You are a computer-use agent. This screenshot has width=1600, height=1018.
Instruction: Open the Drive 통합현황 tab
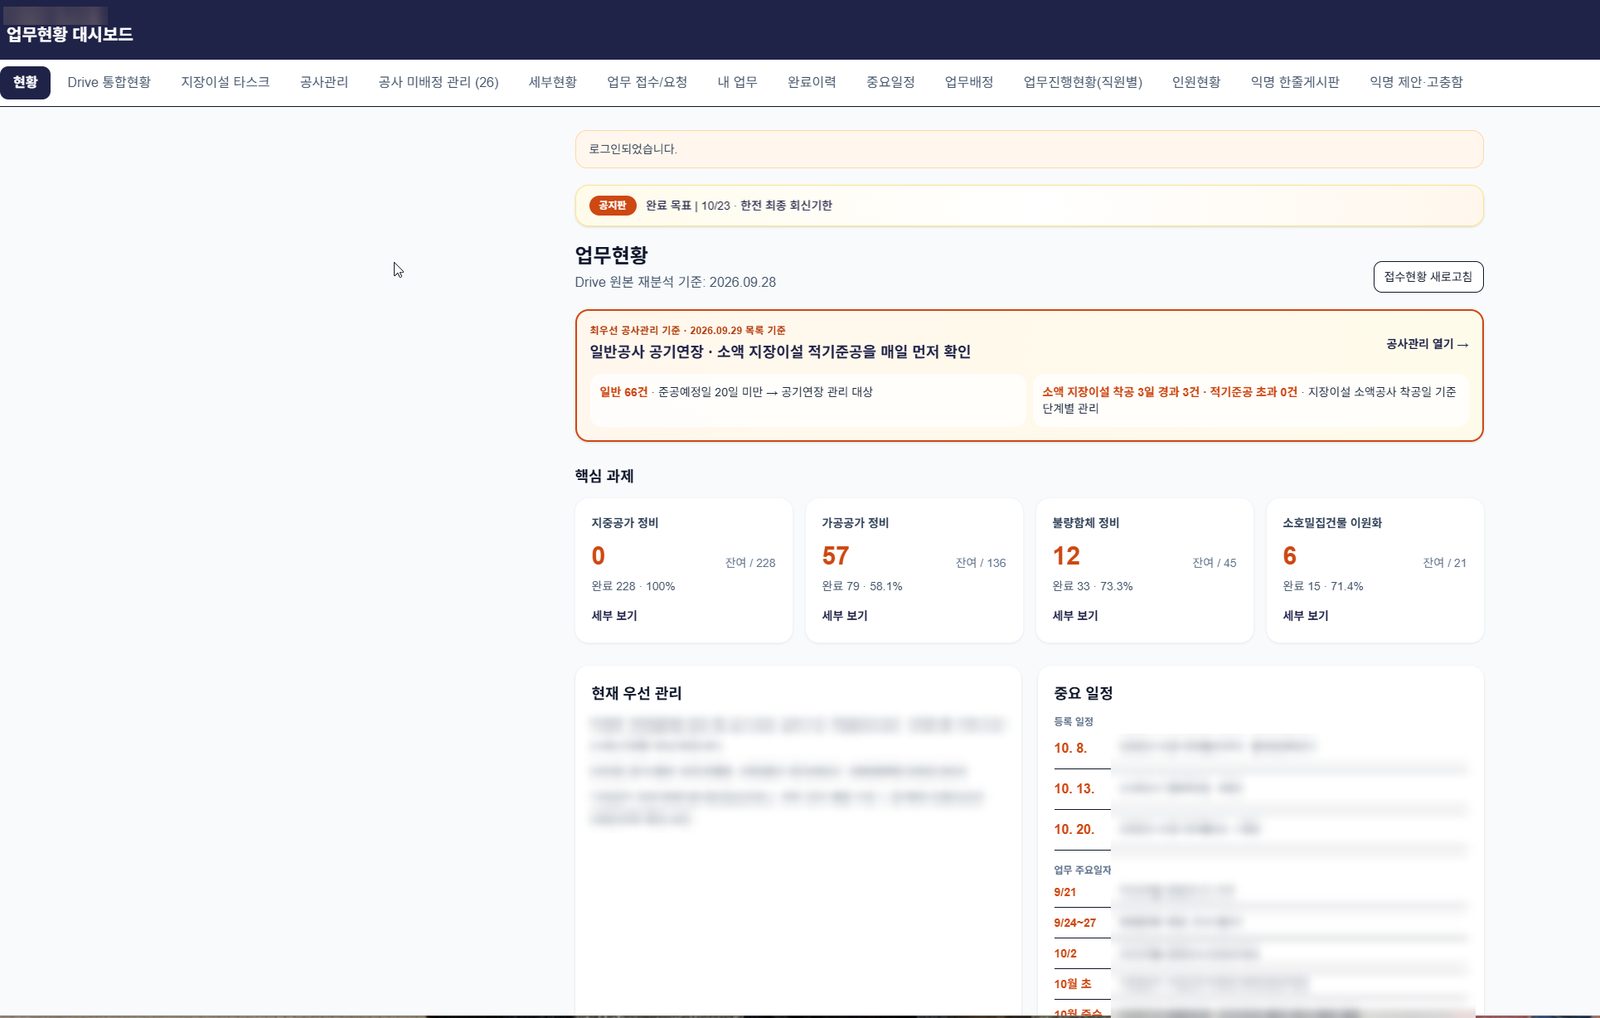109,82
